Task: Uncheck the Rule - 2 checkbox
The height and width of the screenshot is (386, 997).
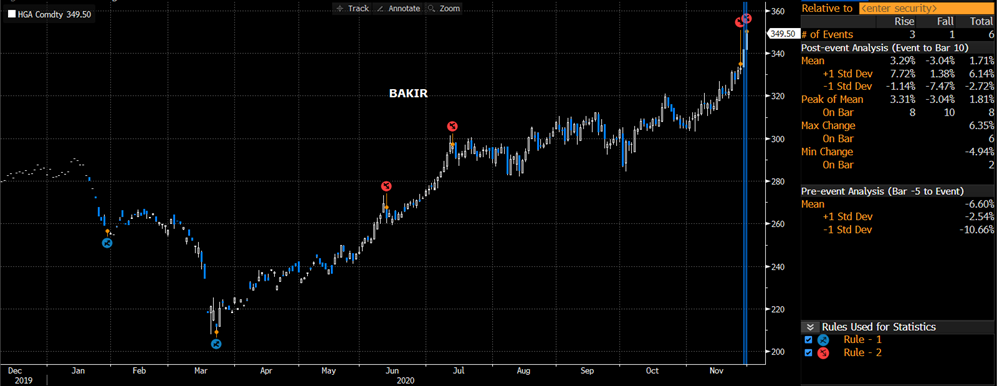Action: [x=809, y=352]
